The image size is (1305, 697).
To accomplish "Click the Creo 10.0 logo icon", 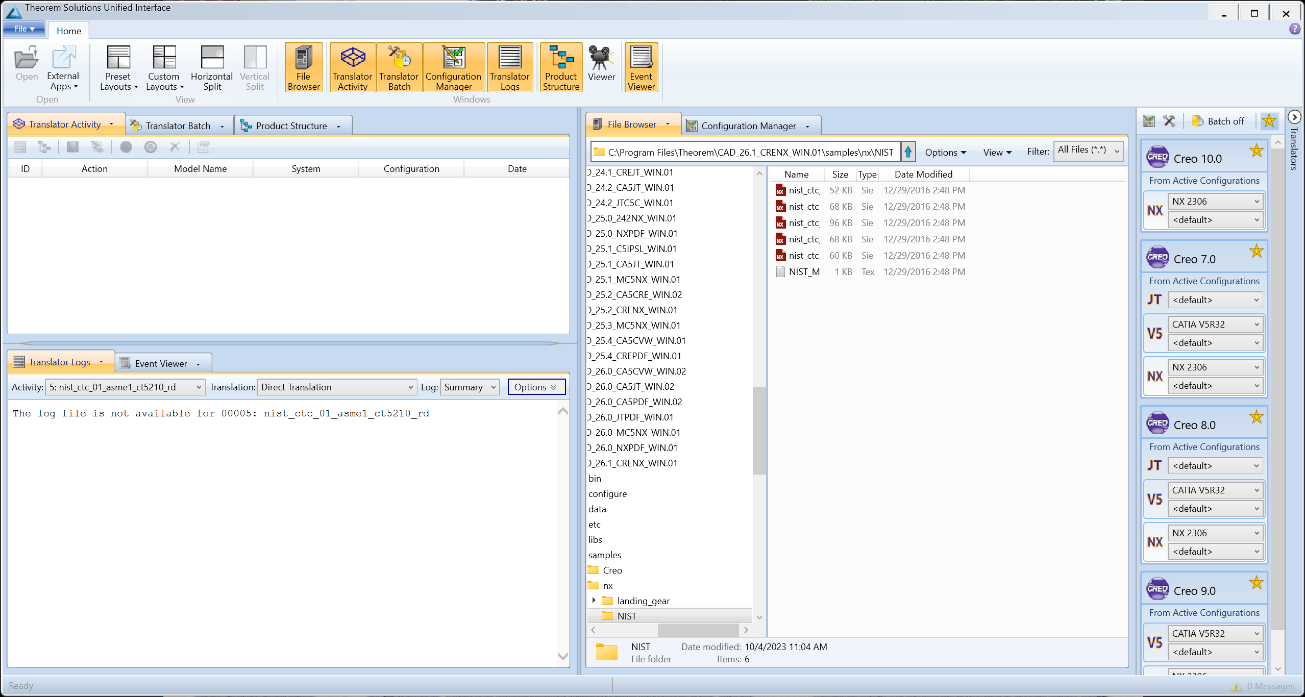I will pyautogui.click(x=1157, y=158).
